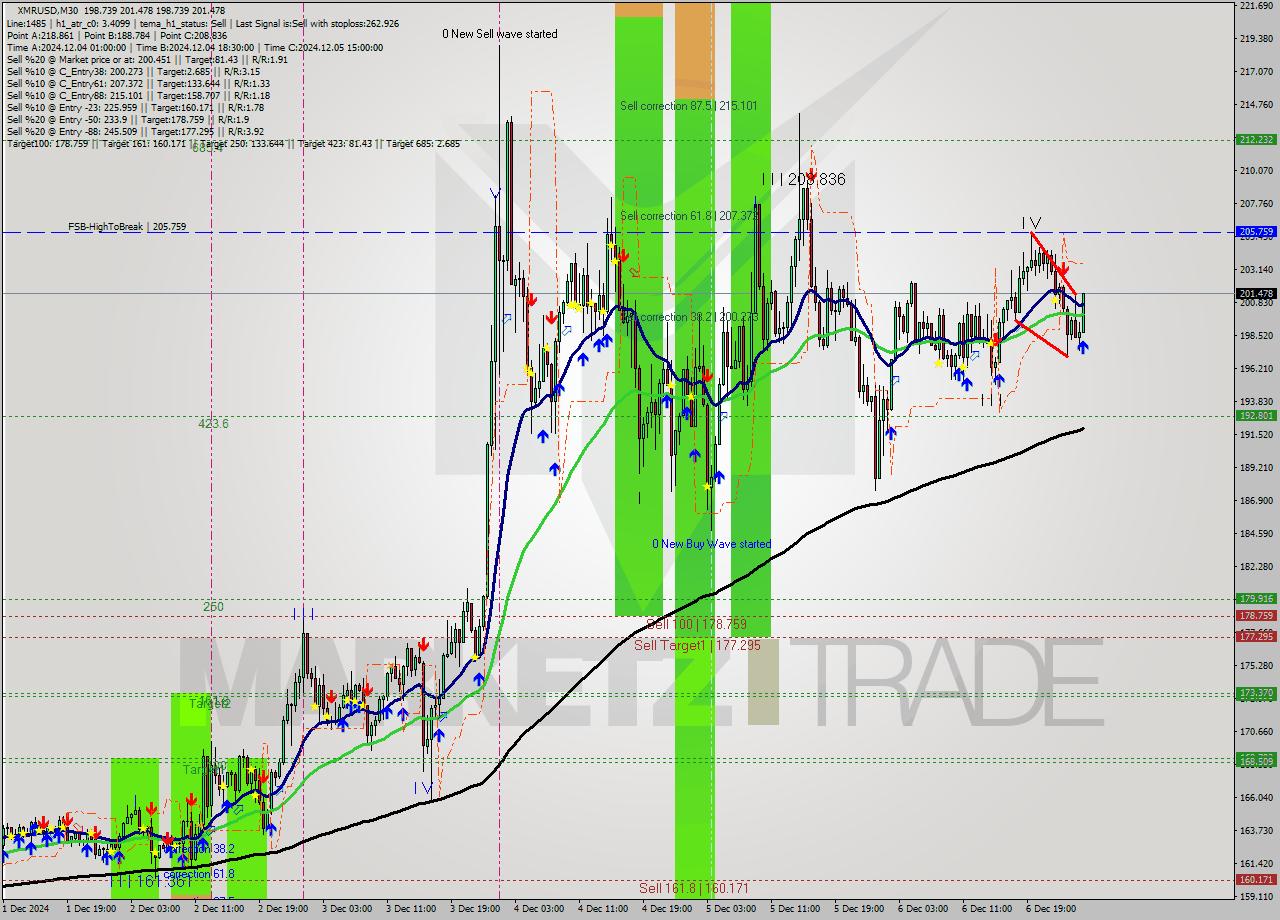Click the Time A:2024.12.04 info line

193,47
